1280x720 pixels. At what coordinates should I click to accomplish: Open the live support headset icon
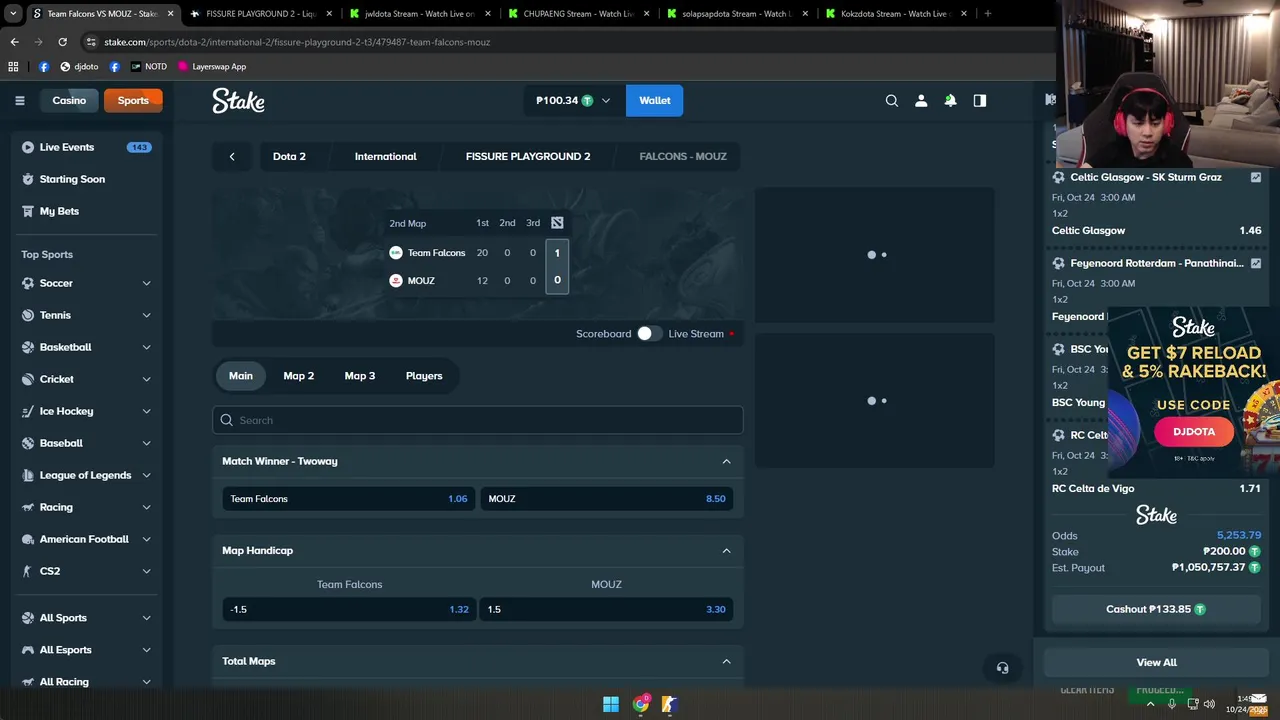1002,668
